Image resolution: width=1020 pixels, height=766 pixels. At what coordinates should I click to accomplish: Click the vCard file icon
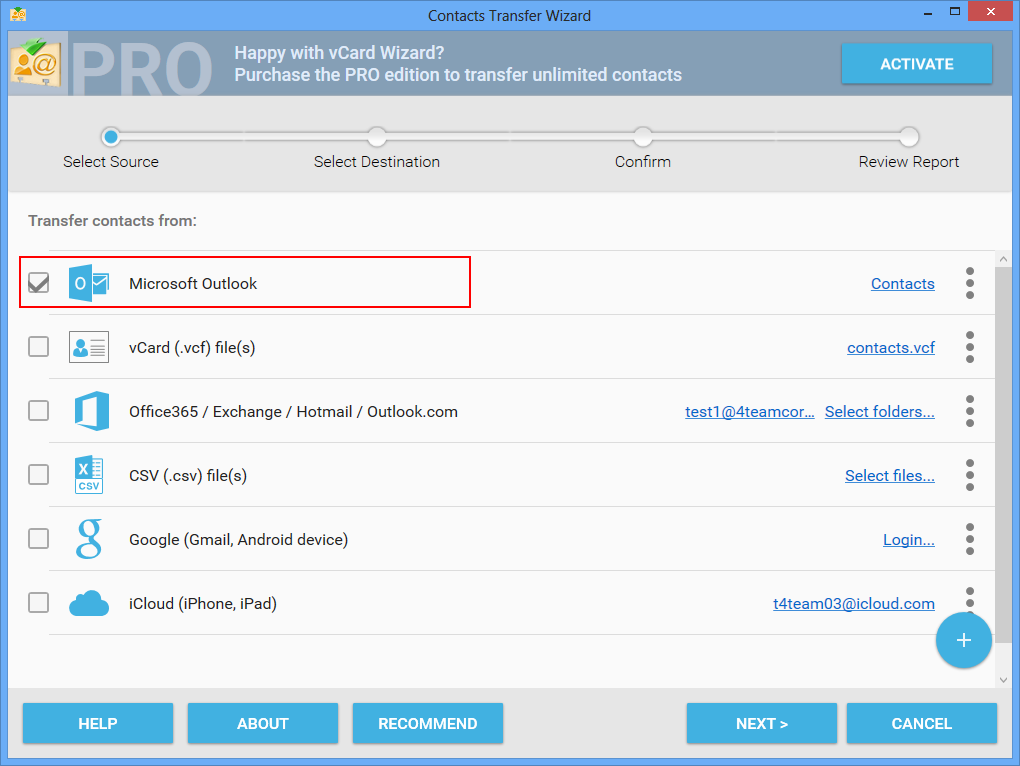(89, 347)
